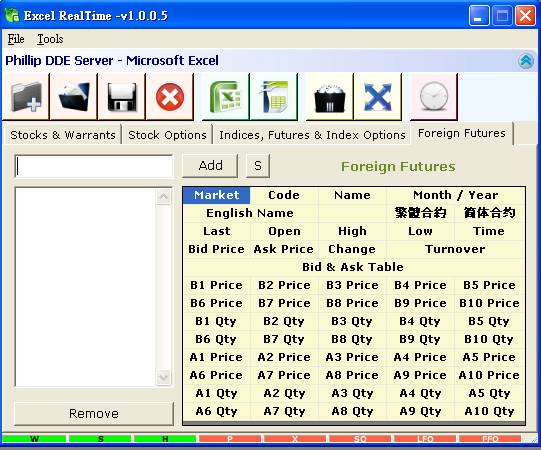Open the Tools menu
The image size is (541, 450).
[50, 39]
